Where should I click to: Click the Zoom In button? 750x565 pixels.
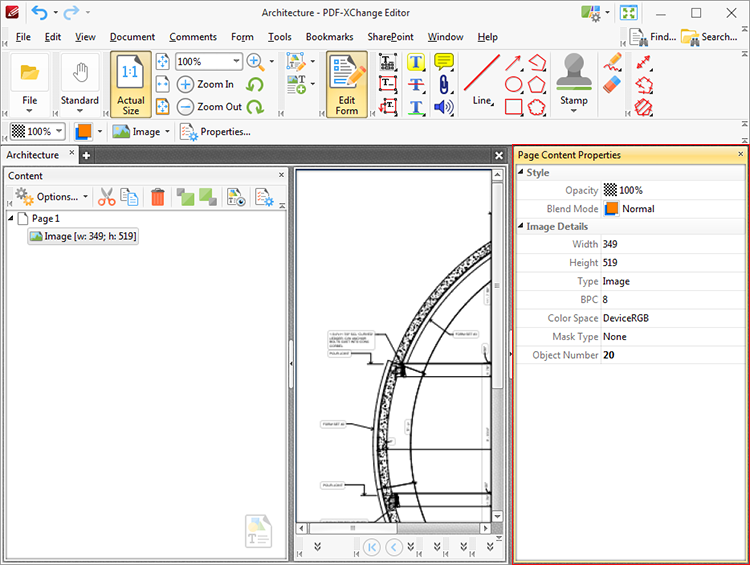coord(206,84)
